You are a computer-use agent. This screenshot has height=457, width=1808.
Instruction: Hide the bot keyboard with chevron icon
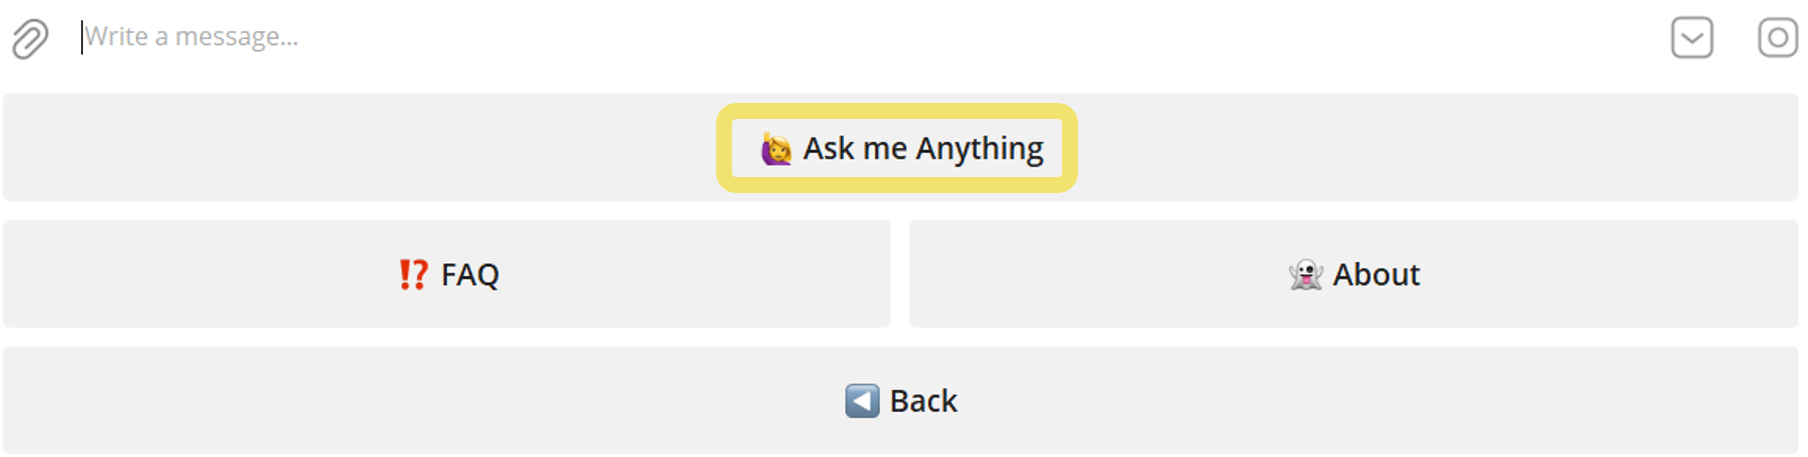point(1692,38)
